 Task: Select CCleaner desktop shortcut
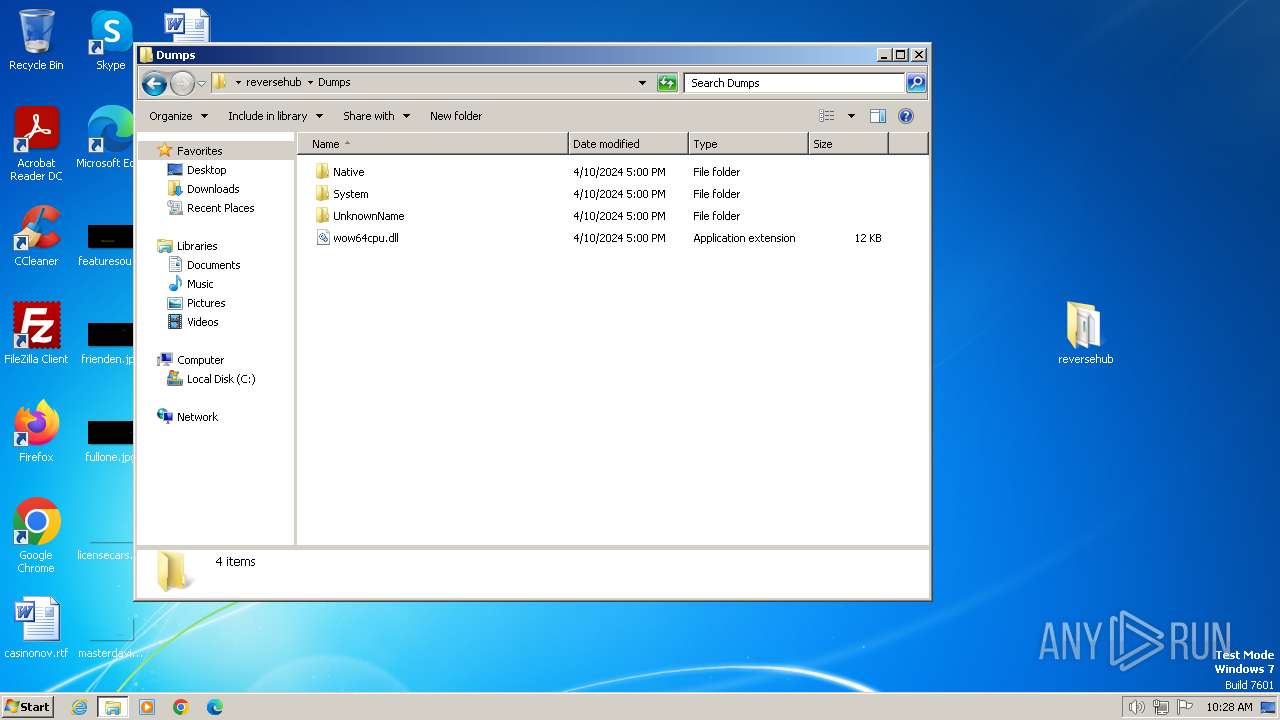click(x=36, y=236)
